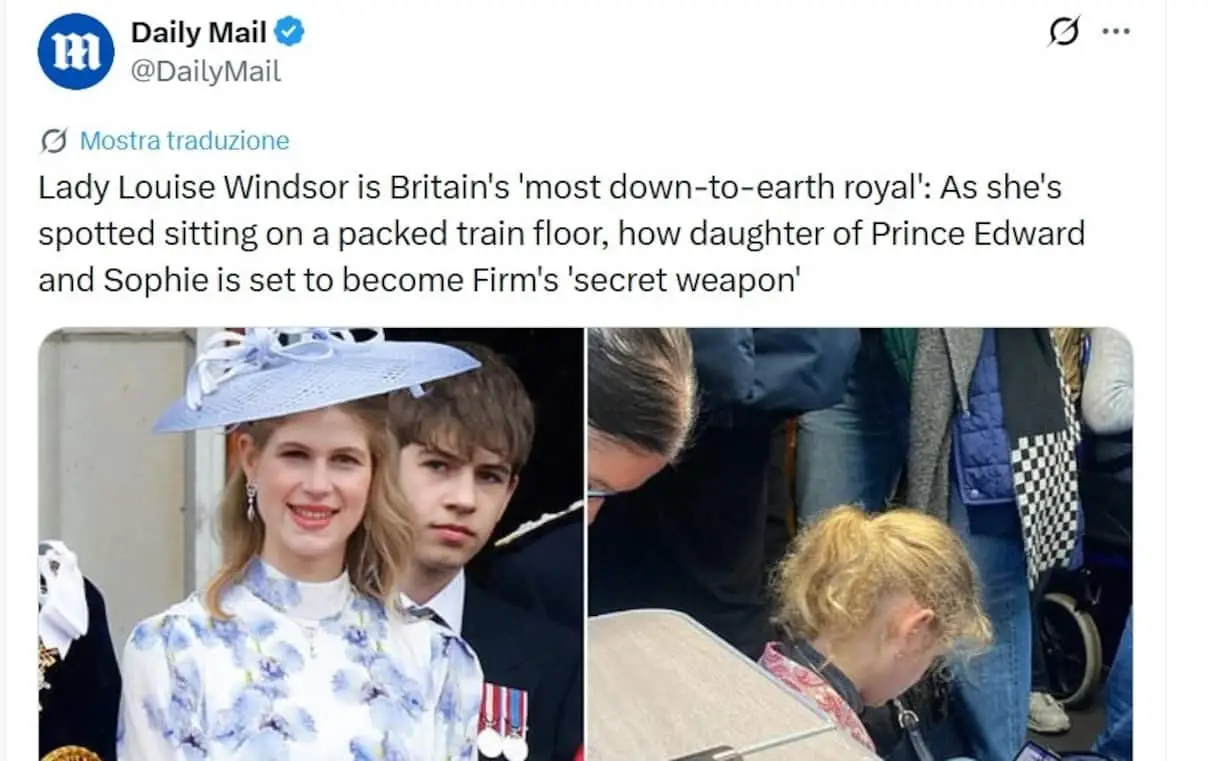Click the blue verified badge
This screenshot has width=1218, height=761.
(290, 33)
